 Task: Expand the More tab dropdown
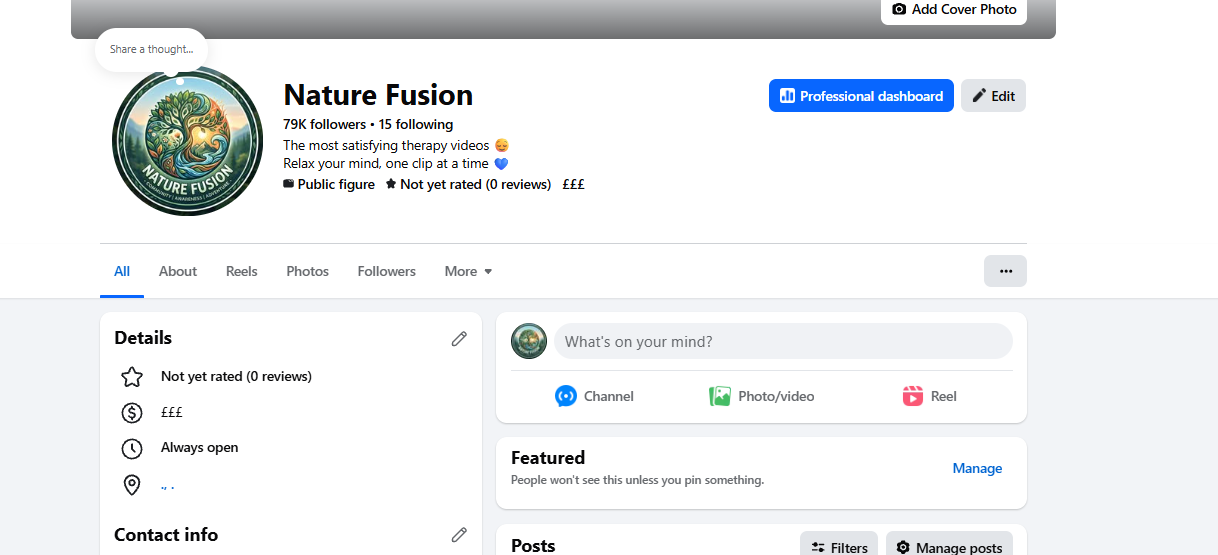[469, 271]
